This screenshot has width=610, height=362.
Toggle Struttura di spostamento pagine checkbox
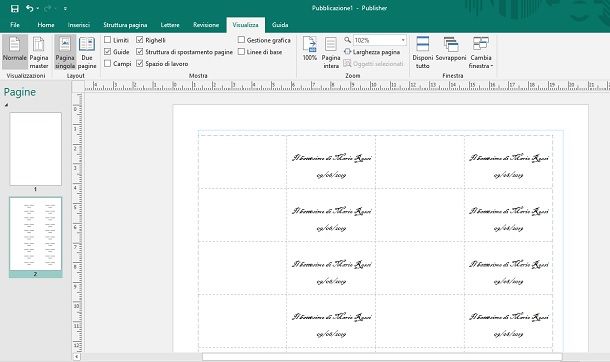[x=140, y=51]
